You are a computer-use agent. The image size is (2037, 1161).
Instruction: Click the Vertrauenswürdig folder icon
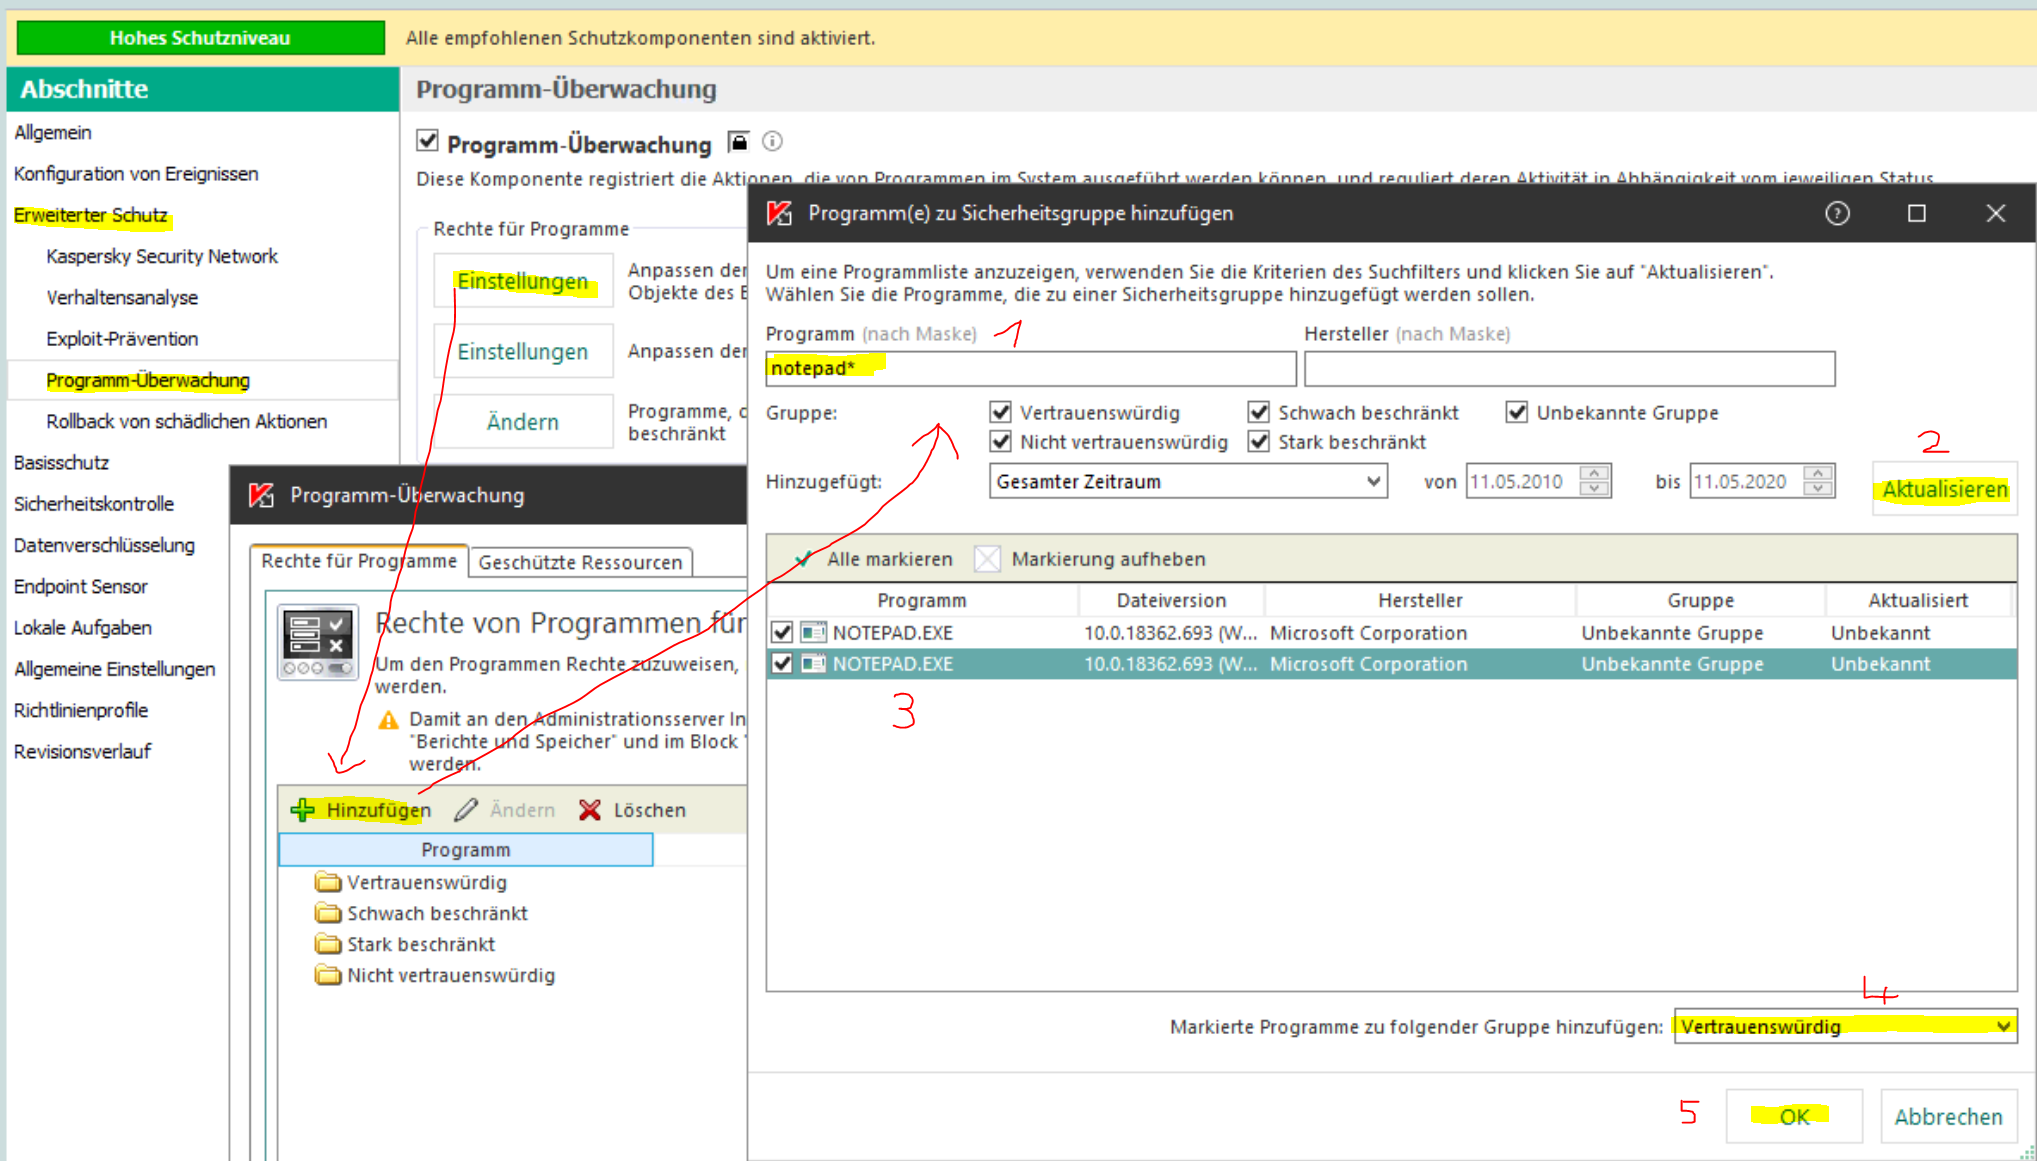pyautogui.click(x=327, y=882)
